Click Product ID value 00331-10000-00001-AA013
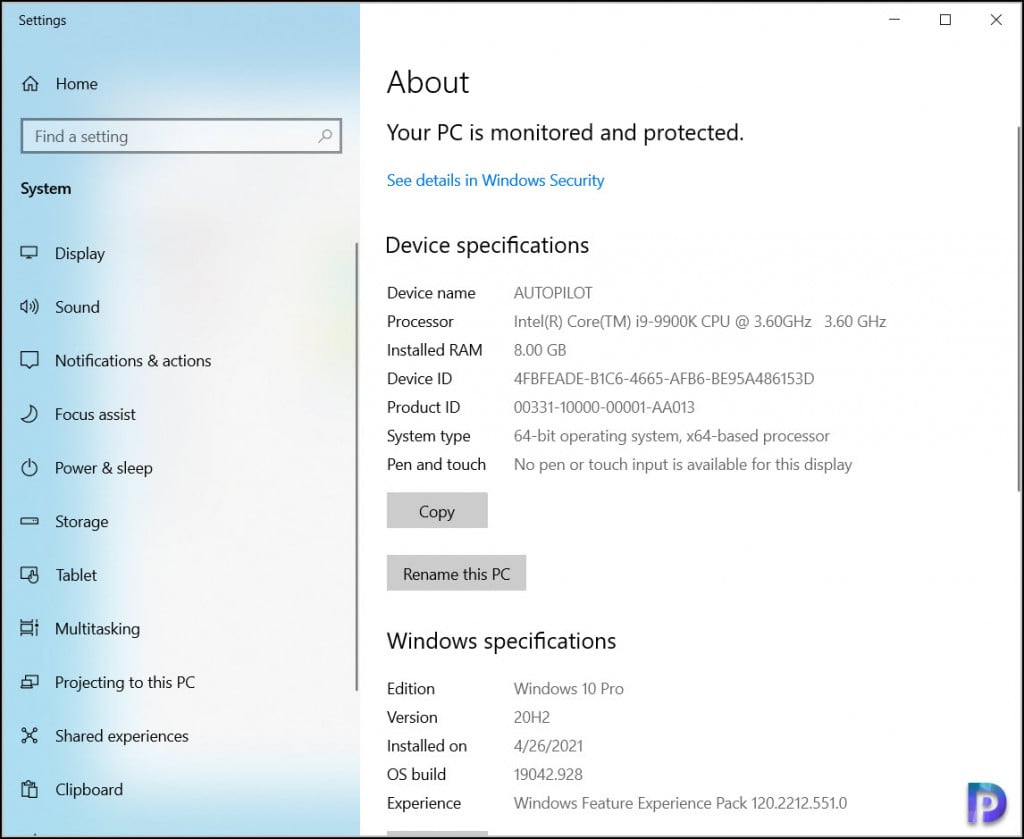Image resolution: width=1024 pixels, height=839 pixels. tap(604, 407)
